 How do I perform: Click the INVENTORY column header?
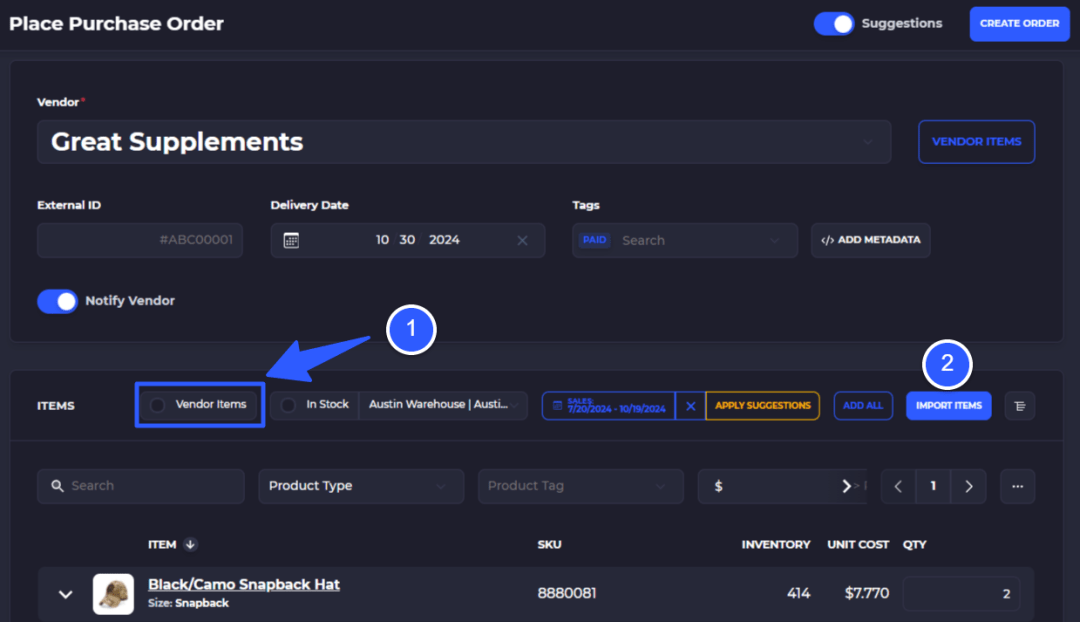click(x=776, y=545)
